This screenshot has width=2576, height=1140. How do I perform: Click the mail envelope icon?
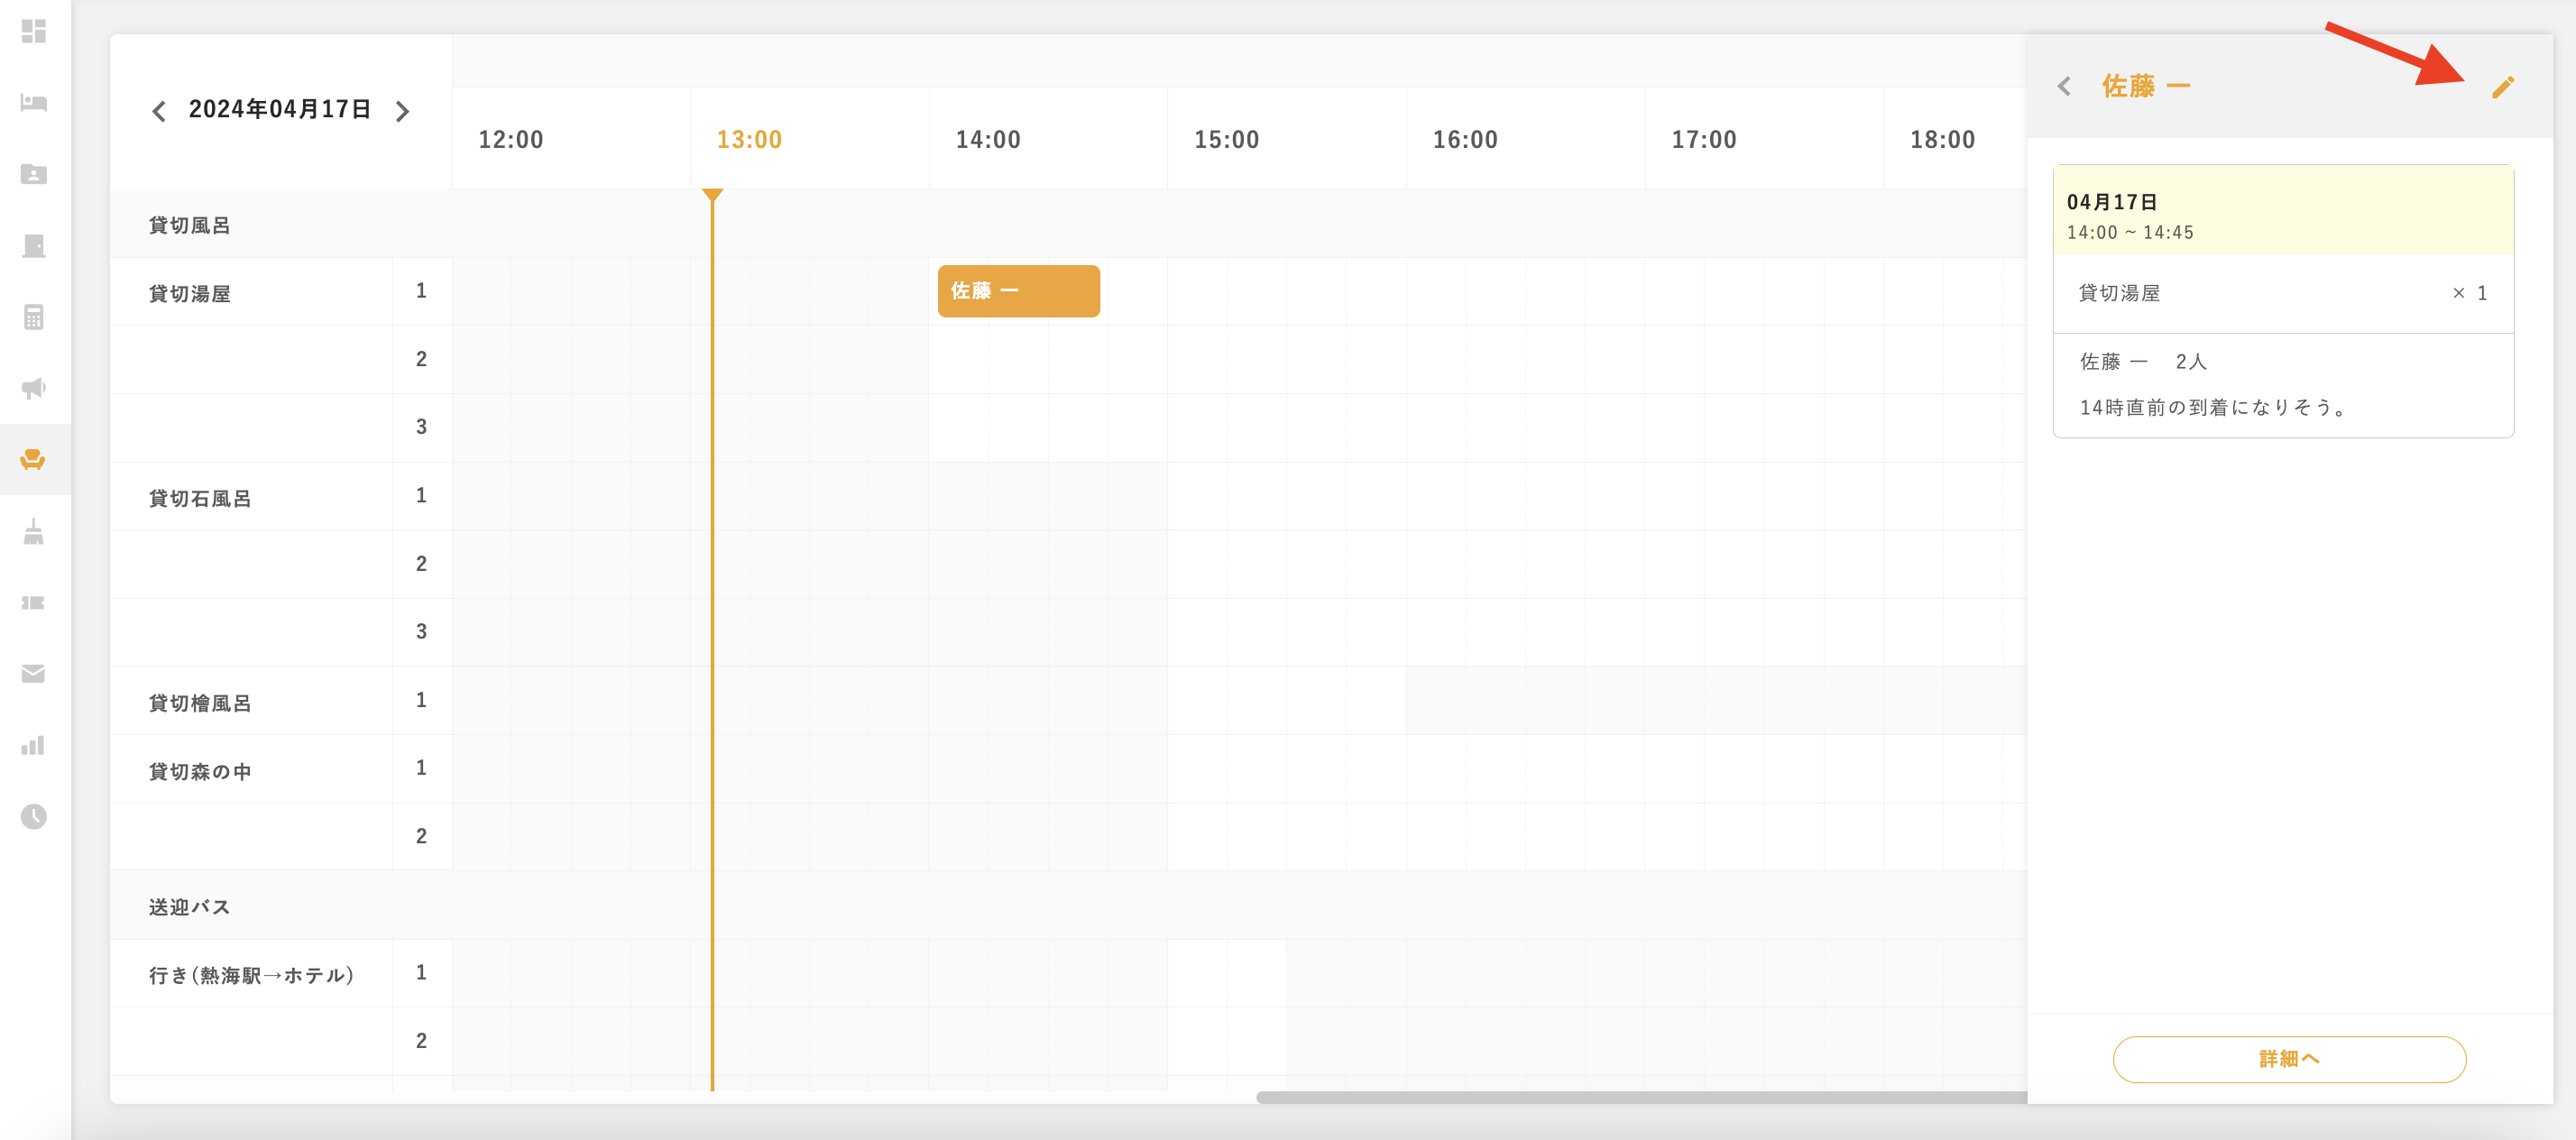click(34, 674)
